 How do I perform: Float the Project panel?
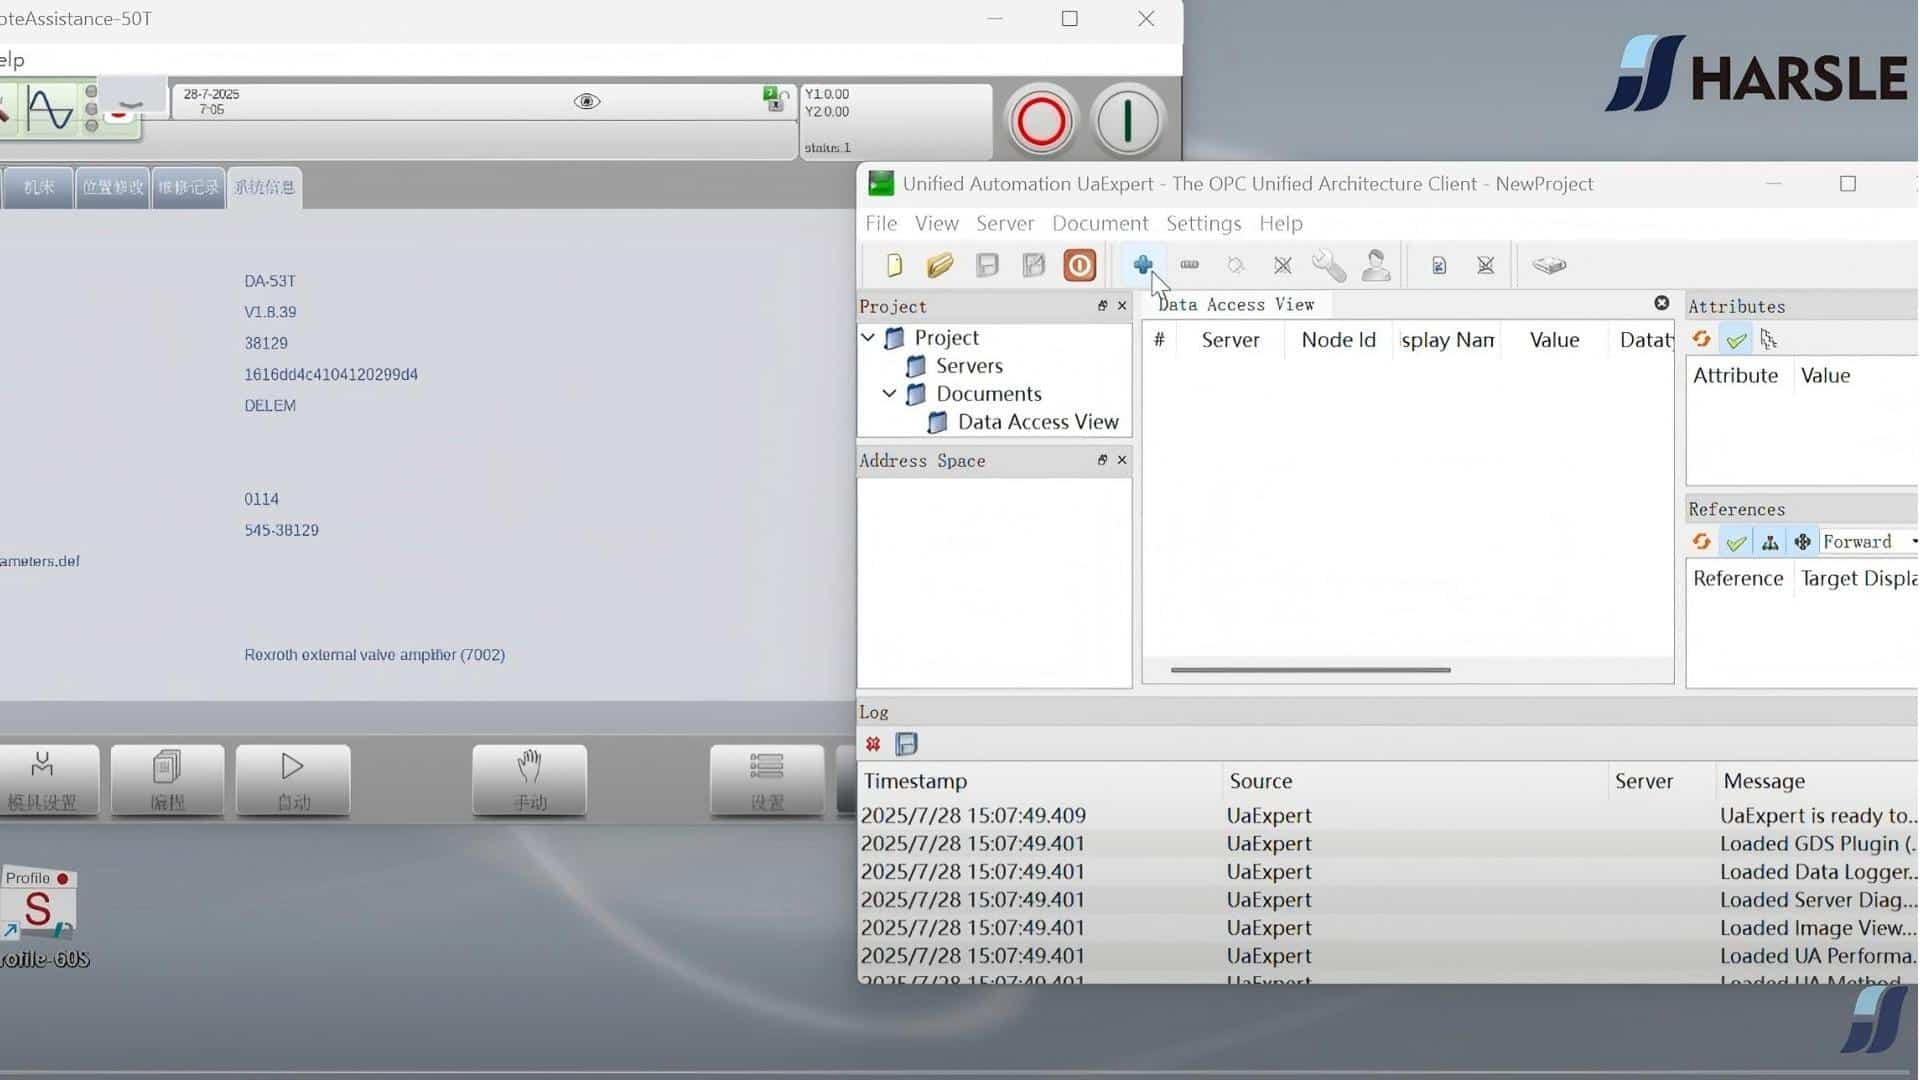click(1102, 306)
